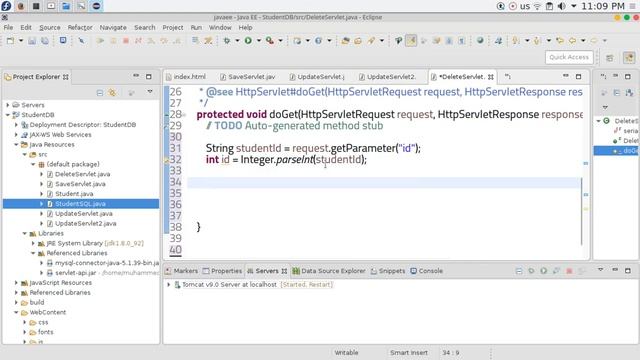Switch to the UpdateServlet2 editor tab
The image size is (640, 360).
(x=387, y=77)
